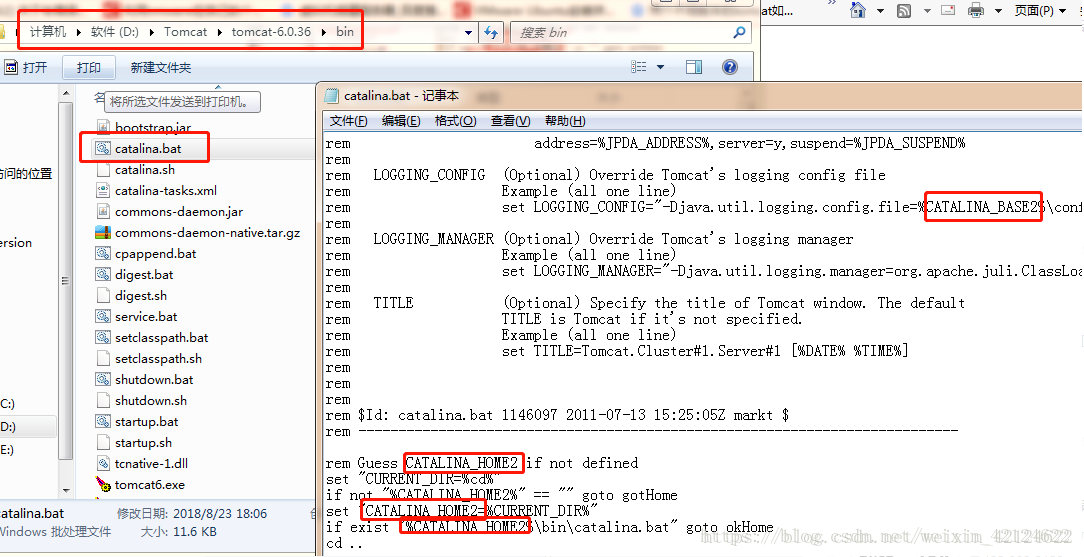Select the startup.bat file icon
Image resolution: width=1084 pixels, height=557 pixels.
pos(103,422)
